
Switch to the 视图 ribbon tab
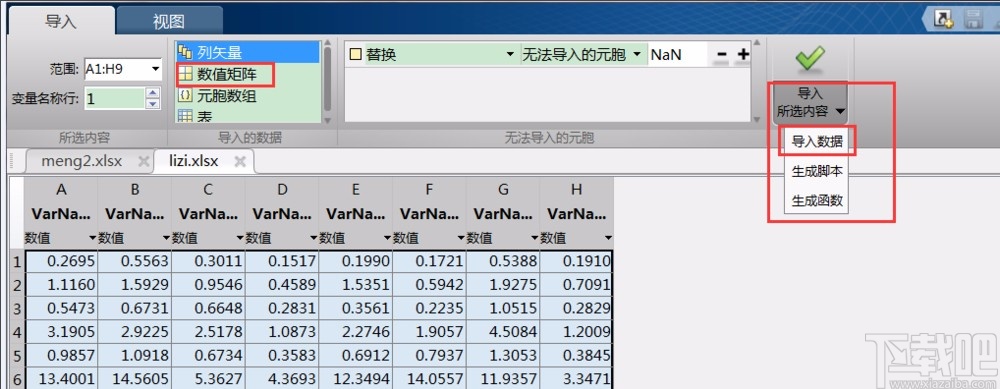(169, 21)
